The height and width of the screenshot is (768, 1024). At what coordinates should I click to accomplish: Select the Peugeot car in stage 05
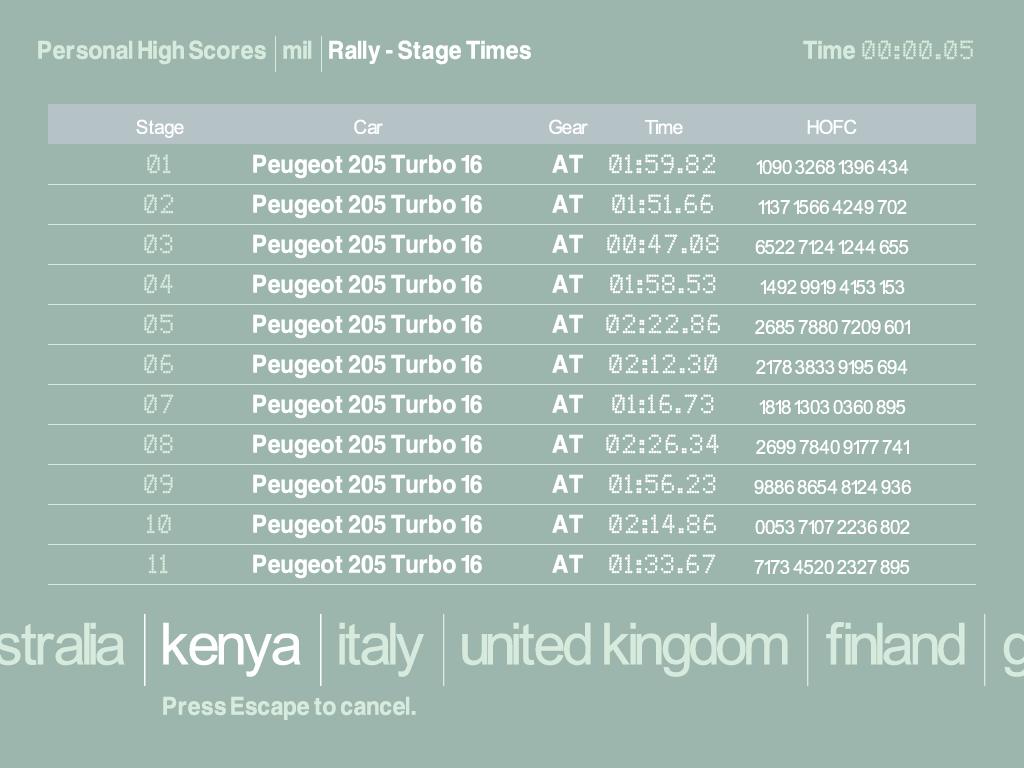click(367, 325)
